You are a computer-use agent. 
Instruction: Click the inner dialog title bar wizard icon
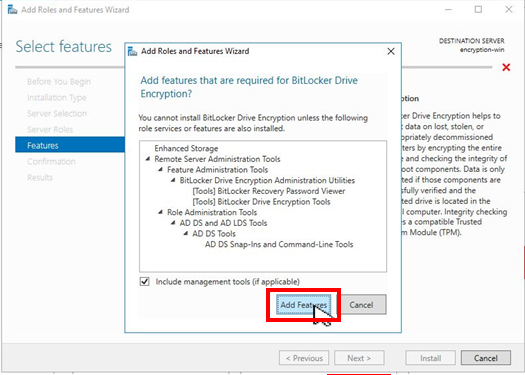click(133, 51)
